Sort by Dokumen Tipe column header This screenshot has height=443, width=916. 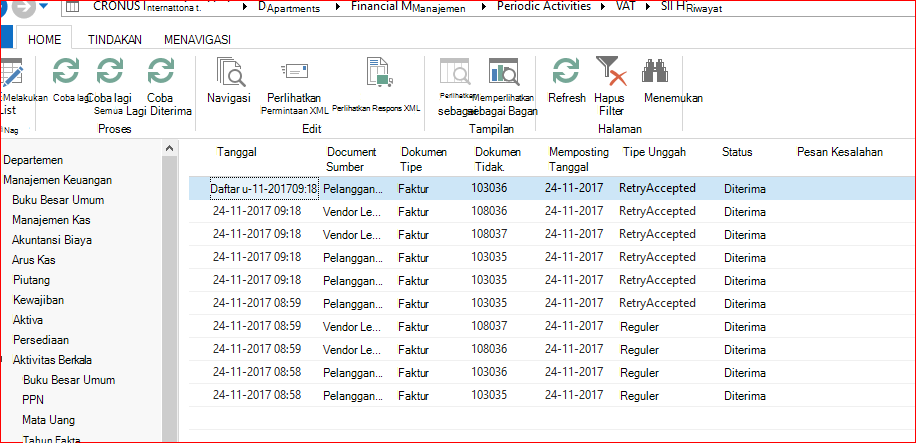(424, 160)
